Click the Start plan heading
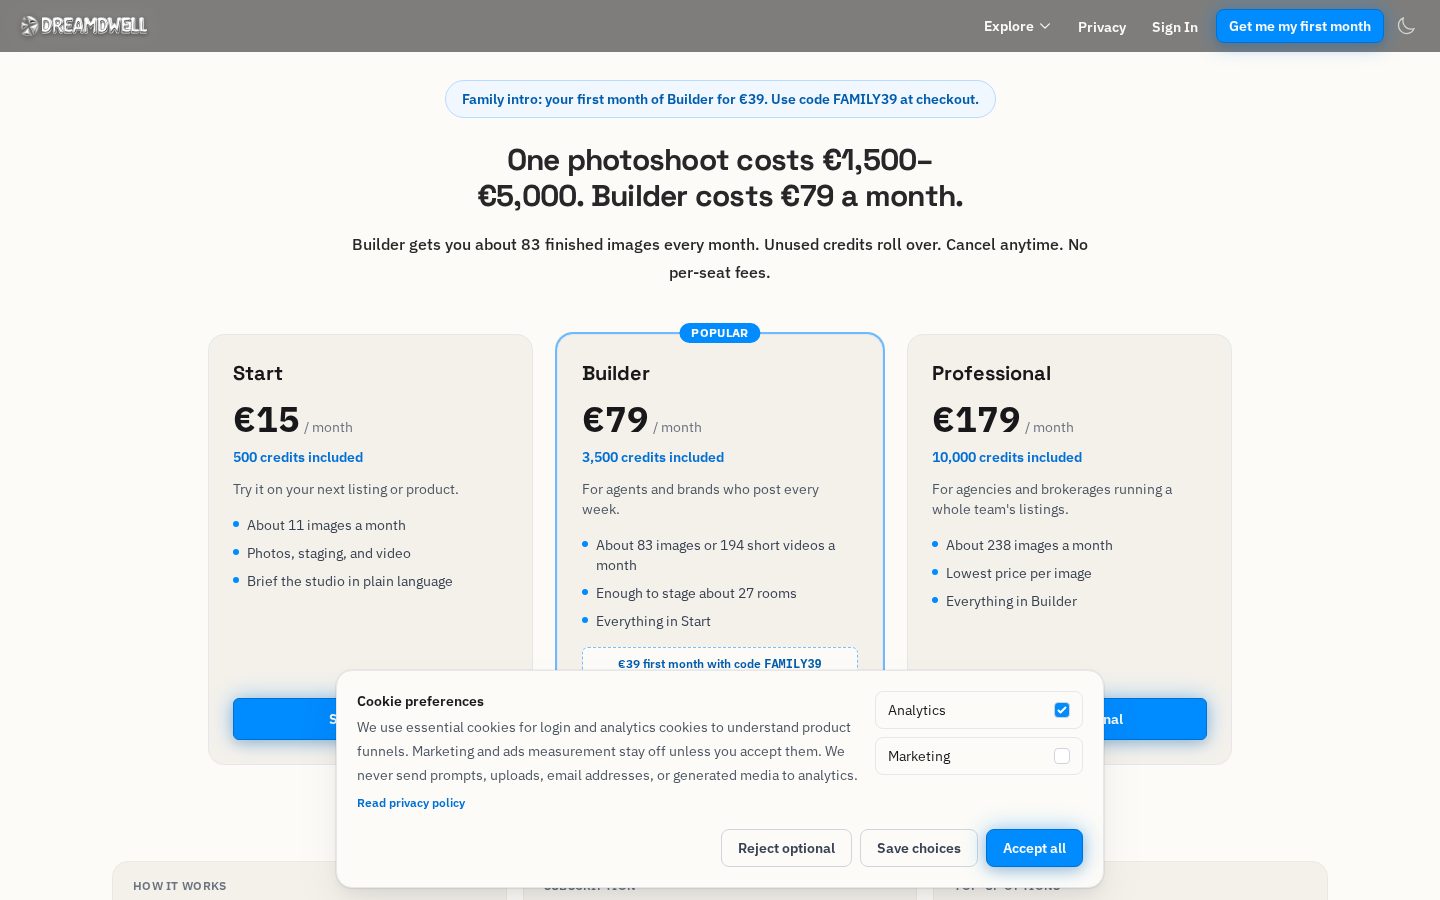Screen dimensions: 1440x900 258,373
